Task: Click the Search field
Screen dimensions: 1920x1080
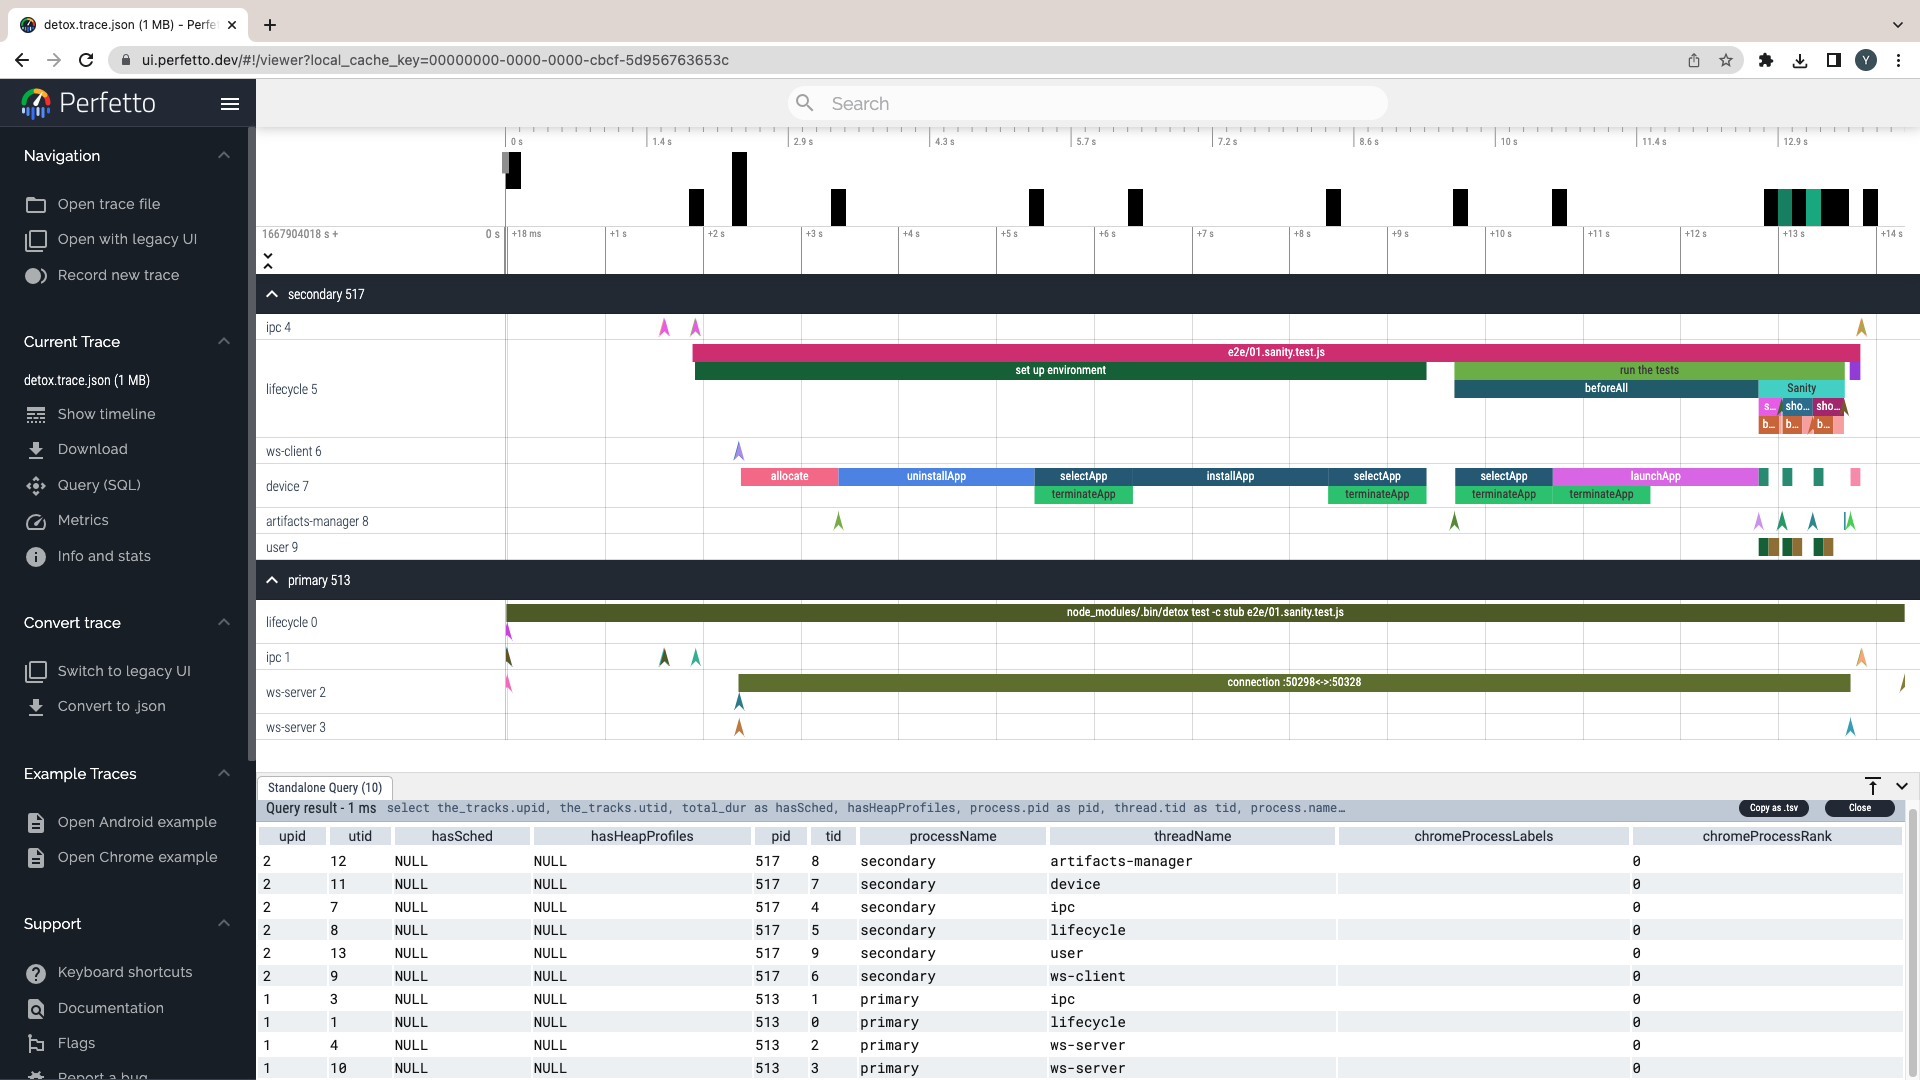Action: (1087, 103)
